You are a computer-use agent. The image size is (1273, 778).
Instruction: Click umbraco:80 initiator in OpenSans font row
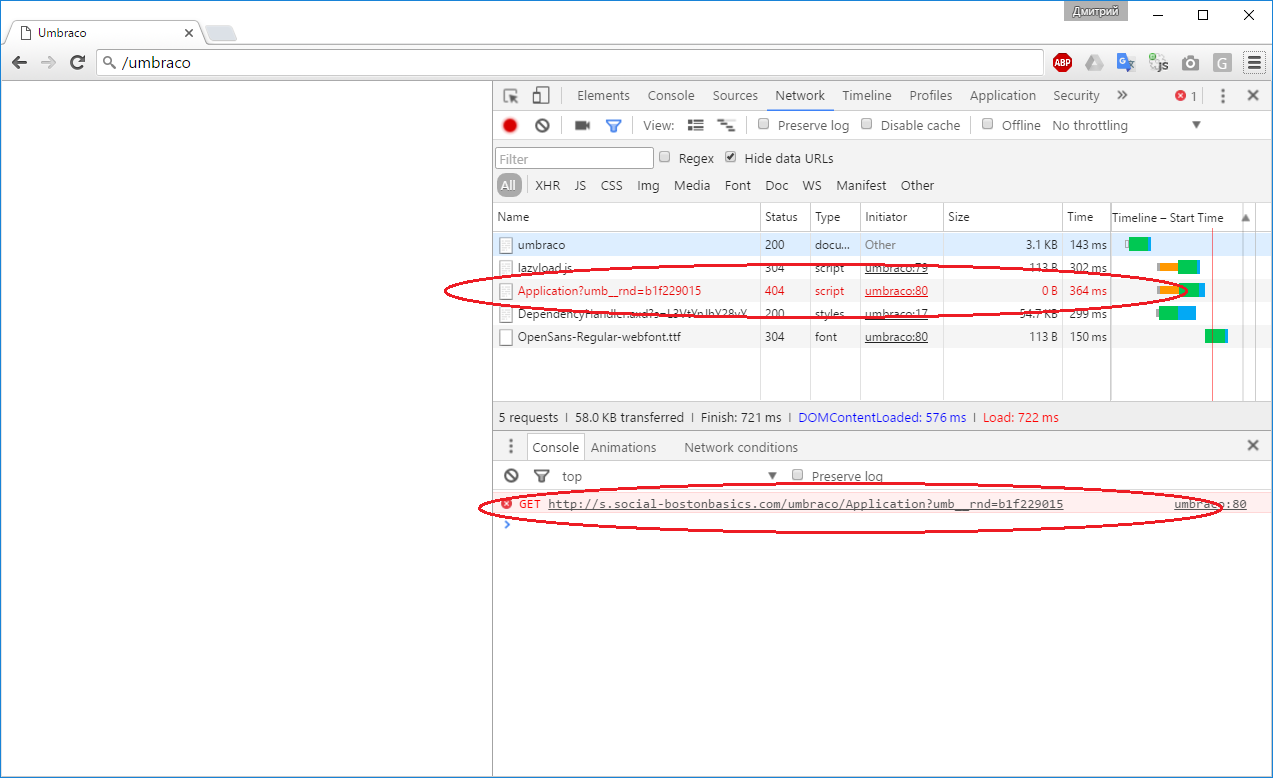pos(896,337)
